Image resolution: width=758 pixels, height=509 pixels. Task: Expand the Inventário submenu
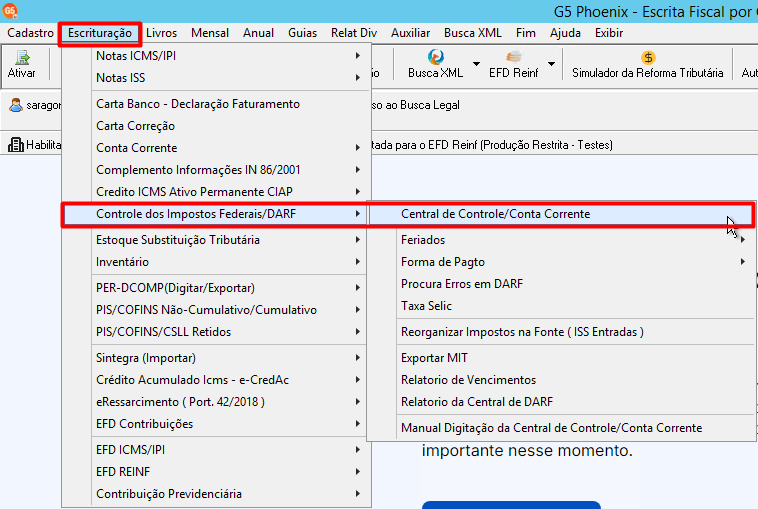click(216, 262)
